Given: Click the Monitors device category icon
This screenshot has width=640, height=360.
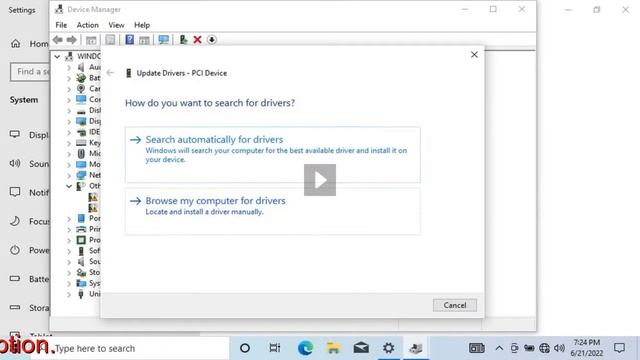Looking at the screenshot, I should (x=81, y=164).
